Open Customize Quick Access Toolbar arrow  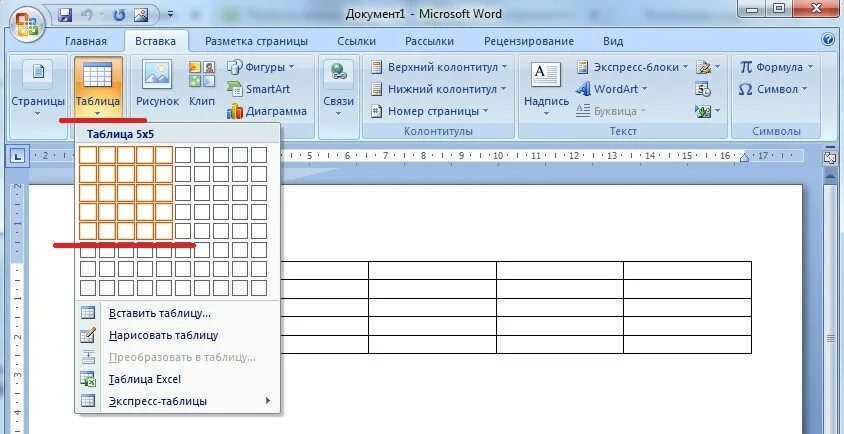[x=171, y=14]
